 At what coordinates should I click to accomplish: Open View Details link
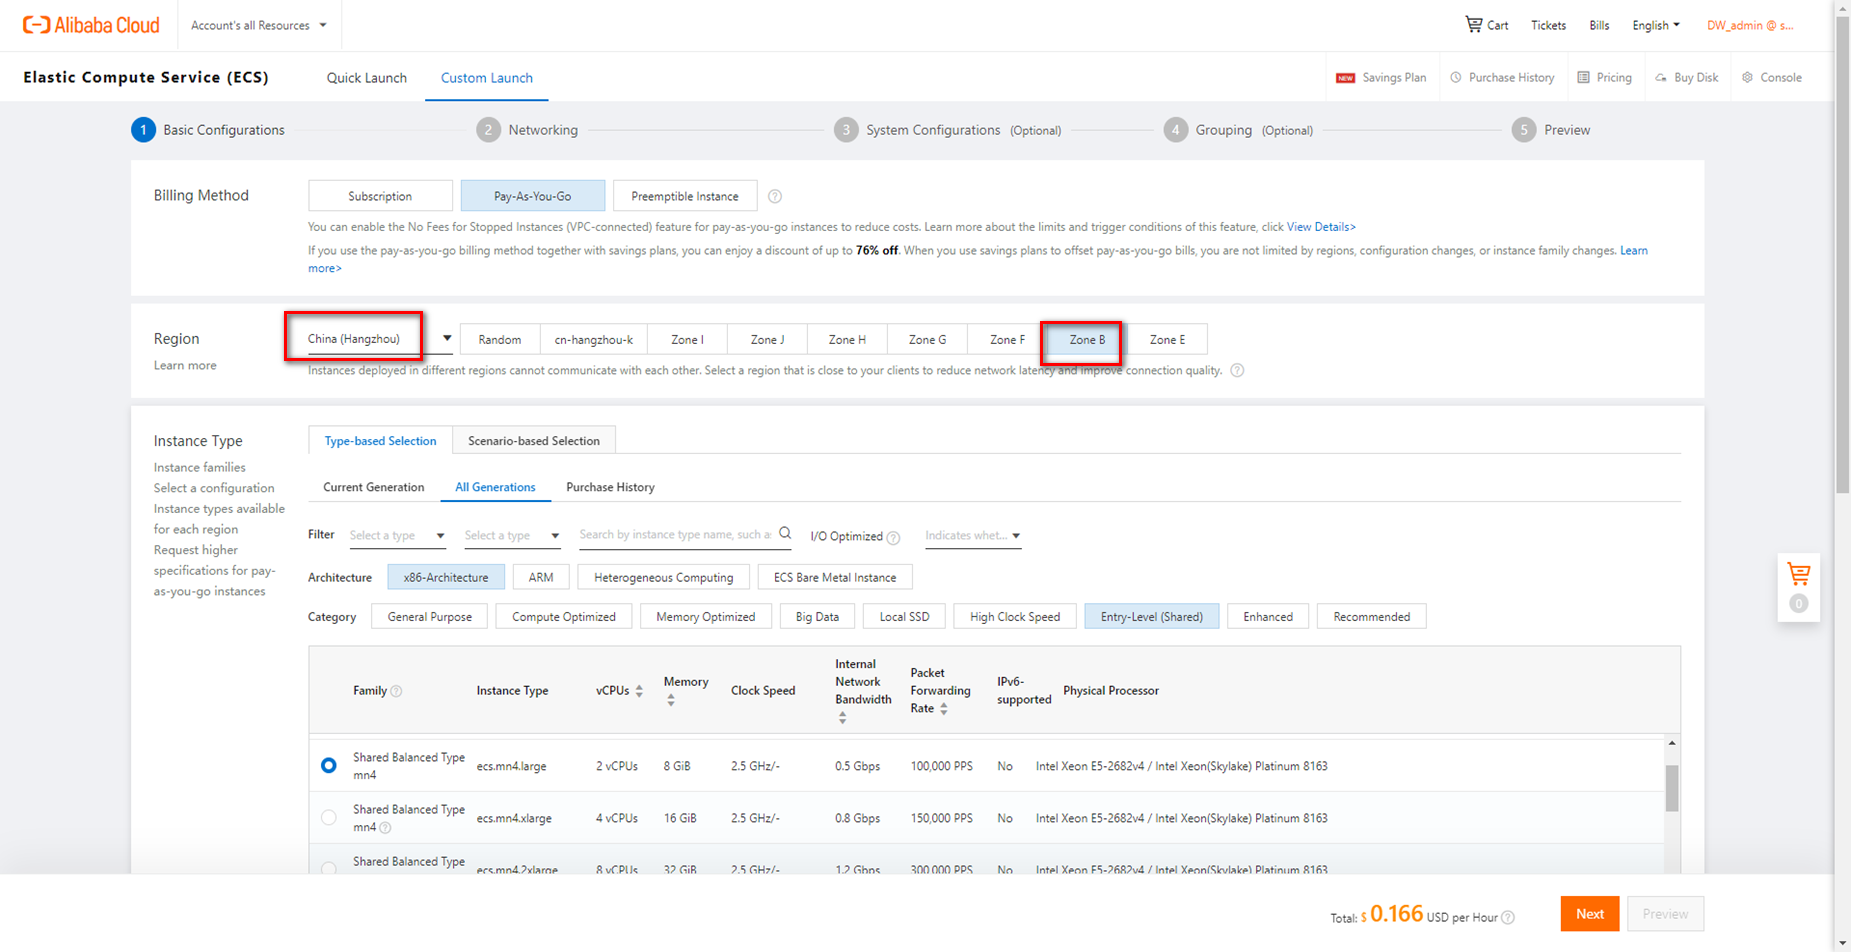tap(1321, 227)
